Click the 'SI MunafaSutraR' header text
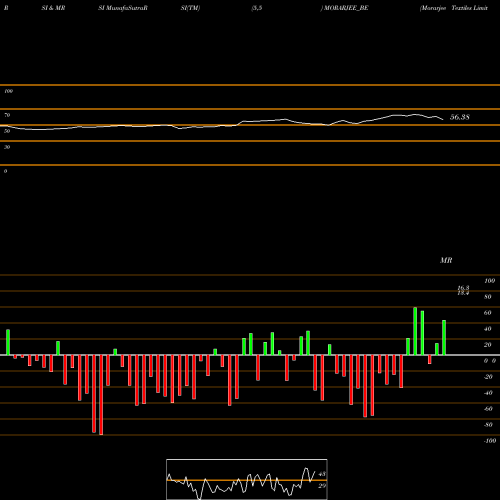The image size is (500, 500). (x=123, y=8)
